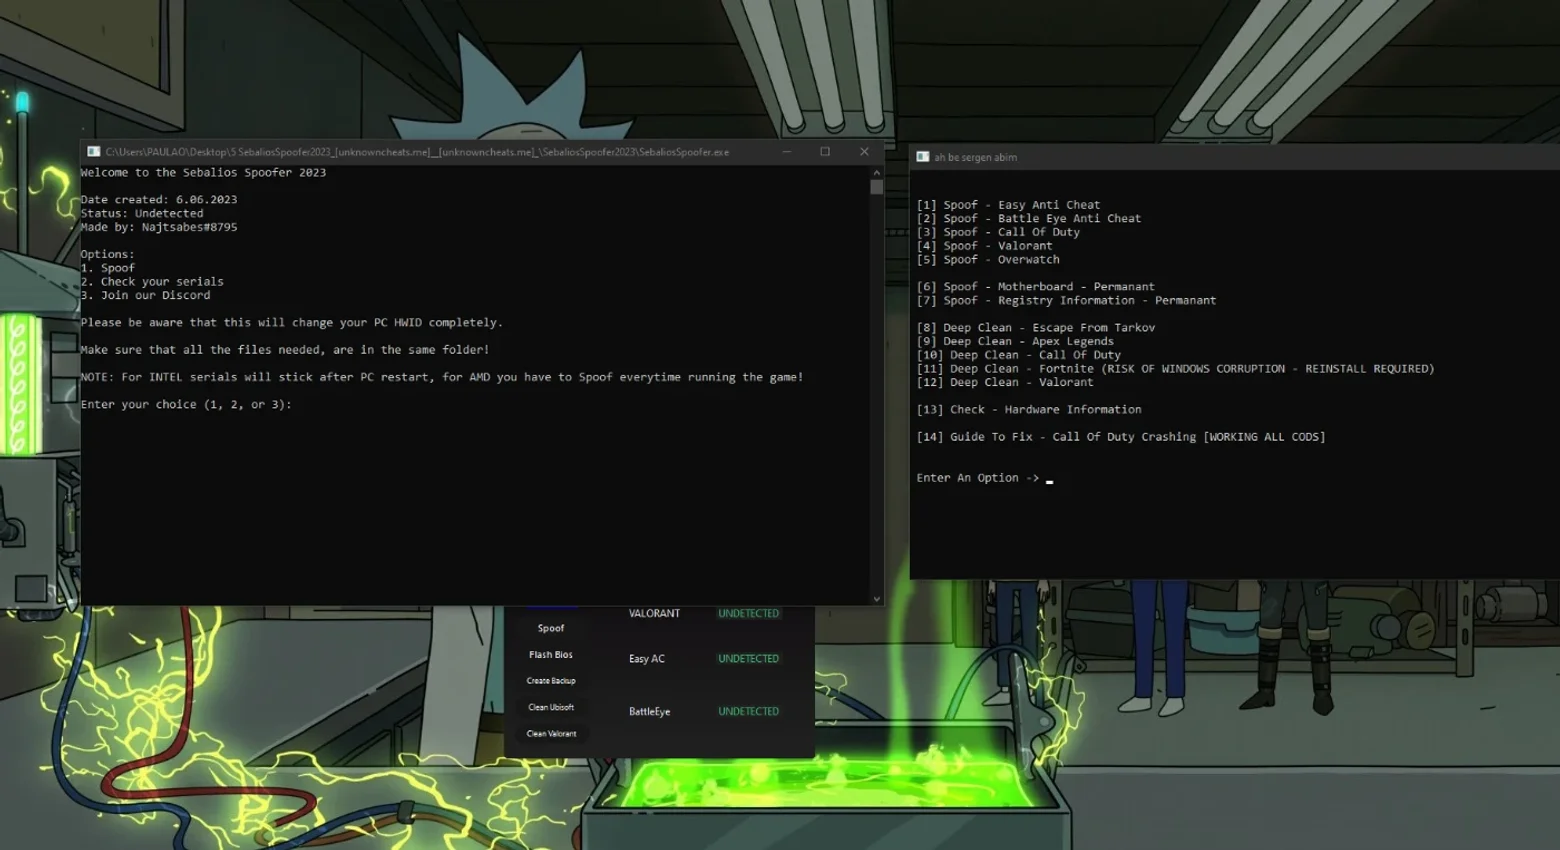Image resolution: width=1560 pixels, height=850 pixels.
Task: Click the '1. Spoof' option line
Action: point(107,268)
